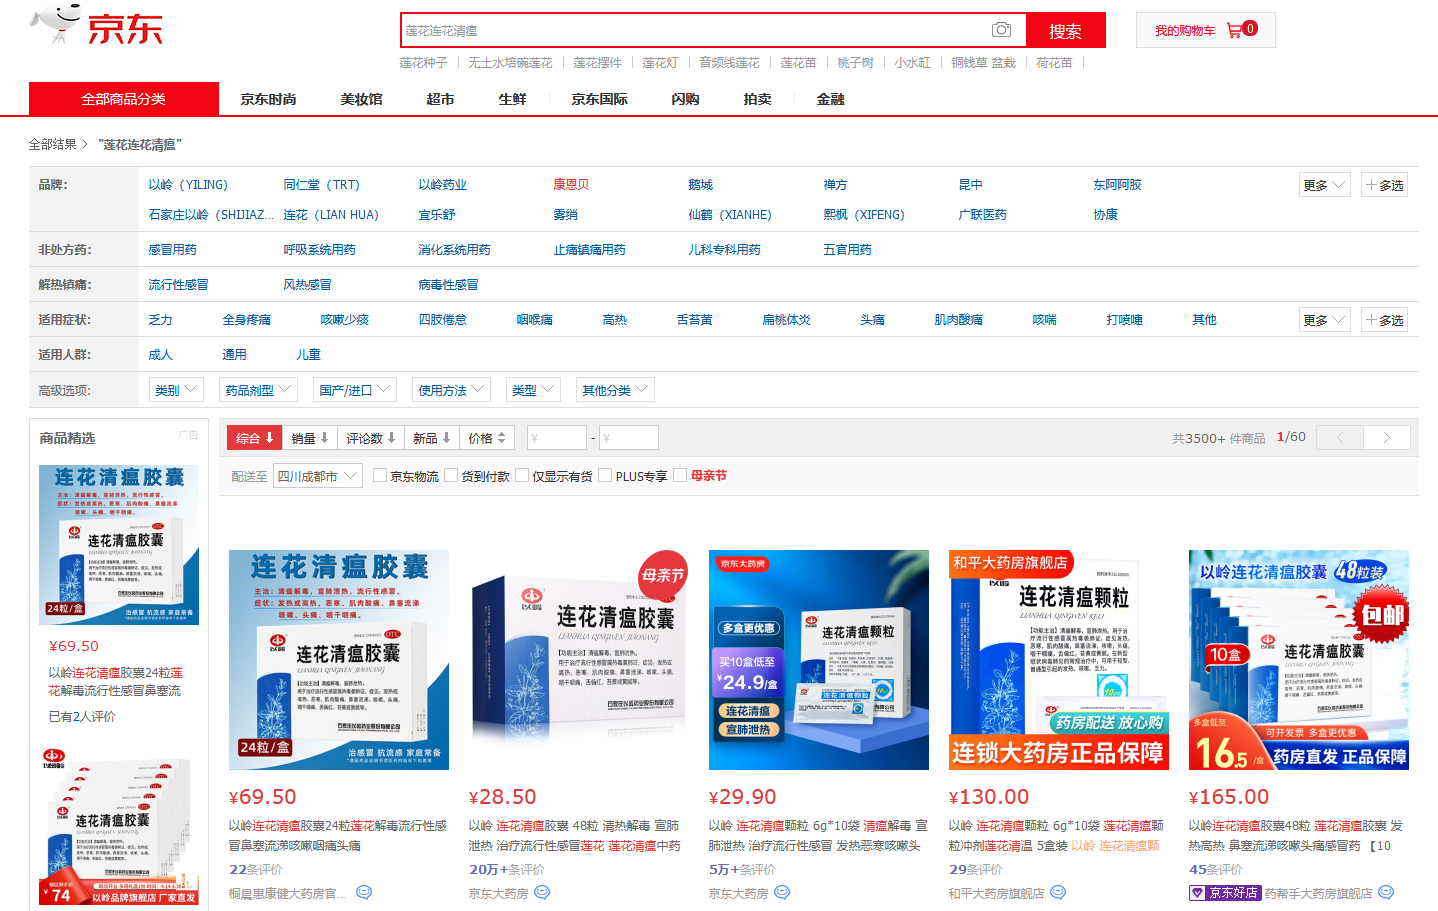Screen dimensions: 1438x911
Task: Enable the 京东物流 checkbox
Action: tap(380, 476)
